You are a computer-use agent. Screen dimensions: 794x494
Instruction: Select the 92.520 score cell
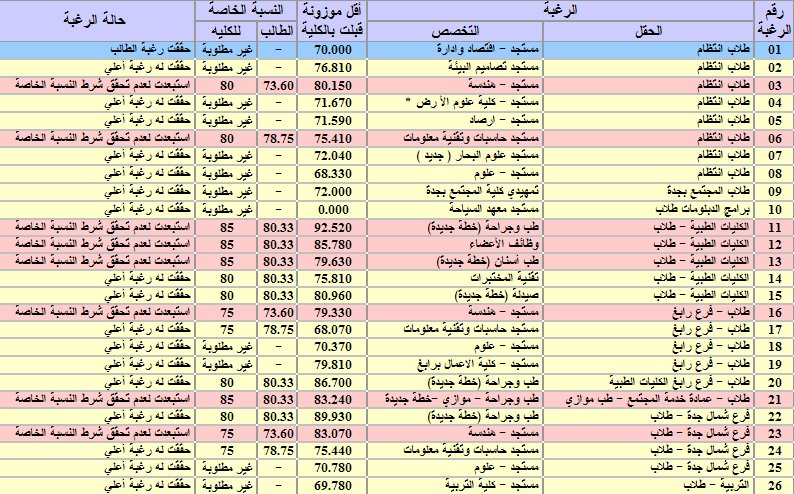pos(331,227)
